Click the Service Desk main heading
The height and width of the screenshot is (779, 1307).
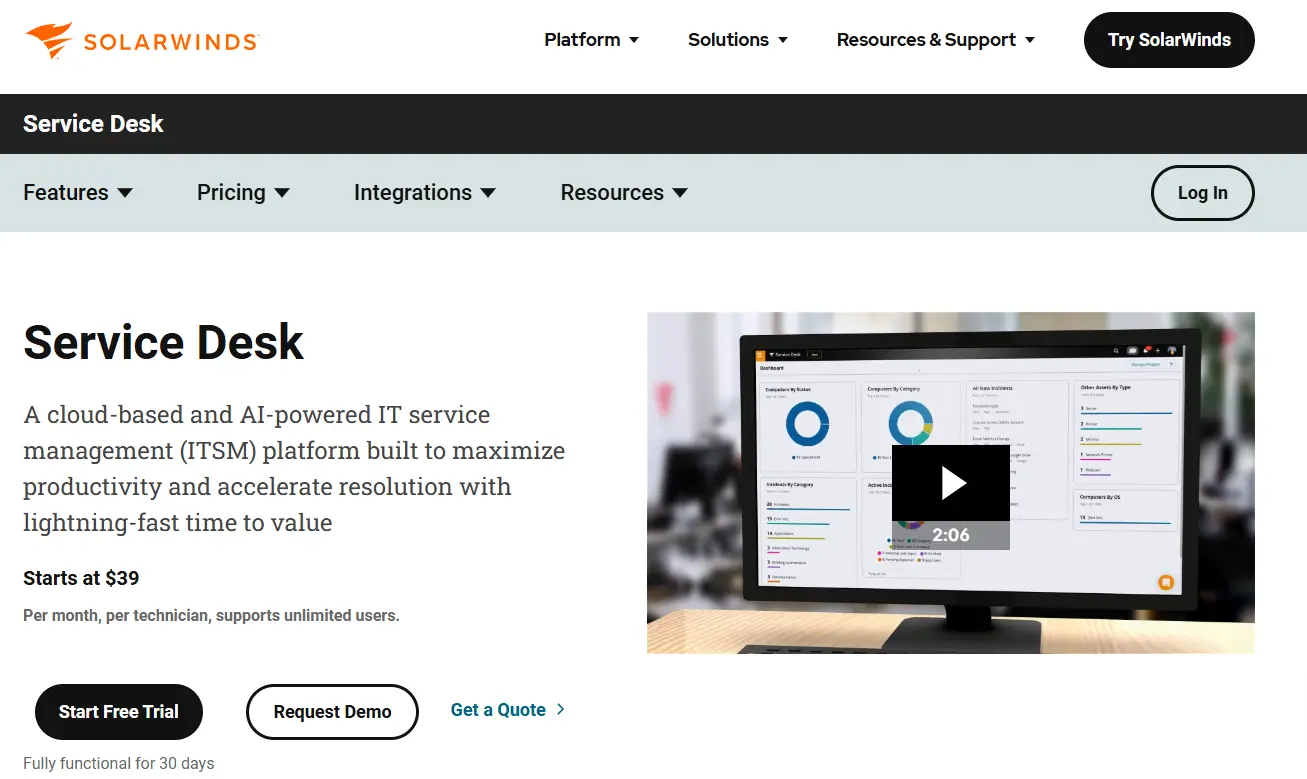click(x=163, y=342)
